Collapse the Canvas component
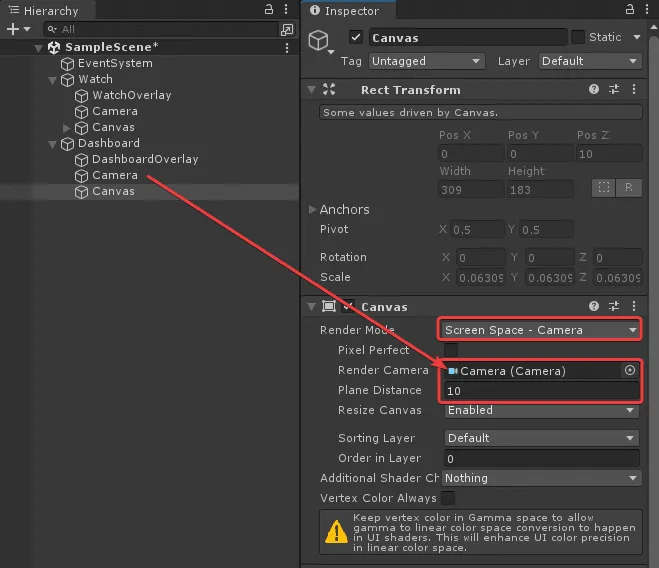Viewport: 659px width, 568px height. click(311, 307)
